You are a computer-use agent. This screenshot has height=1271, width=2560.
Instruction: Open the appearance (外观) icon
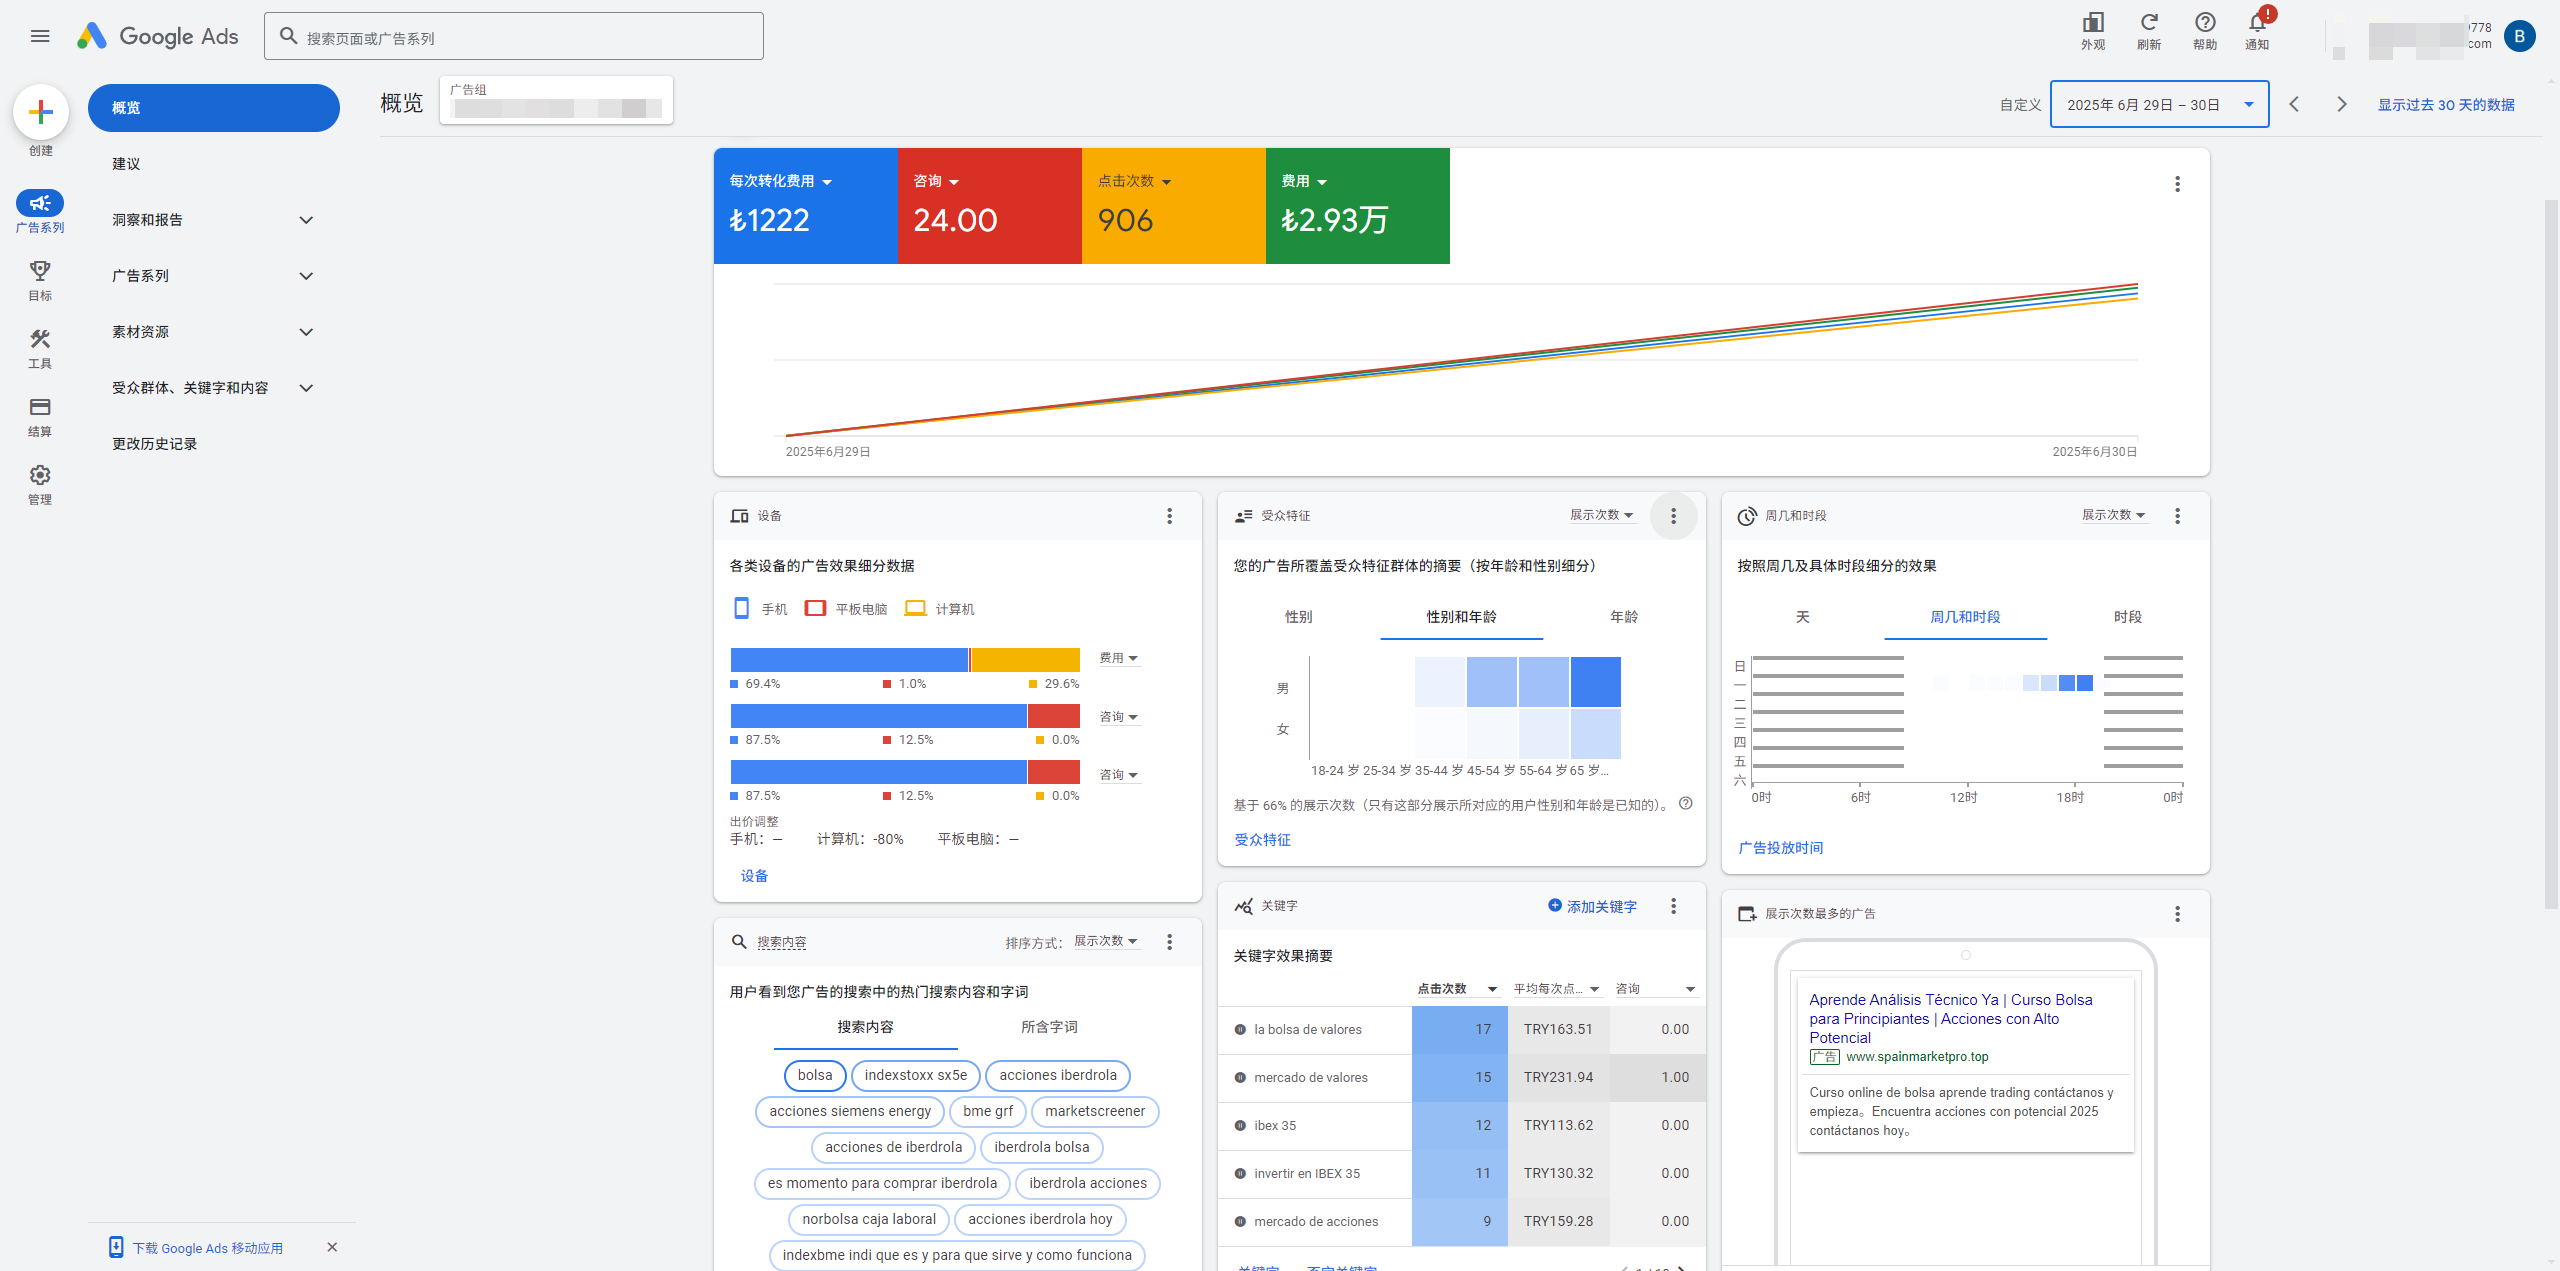click(x=2092, y=23)
